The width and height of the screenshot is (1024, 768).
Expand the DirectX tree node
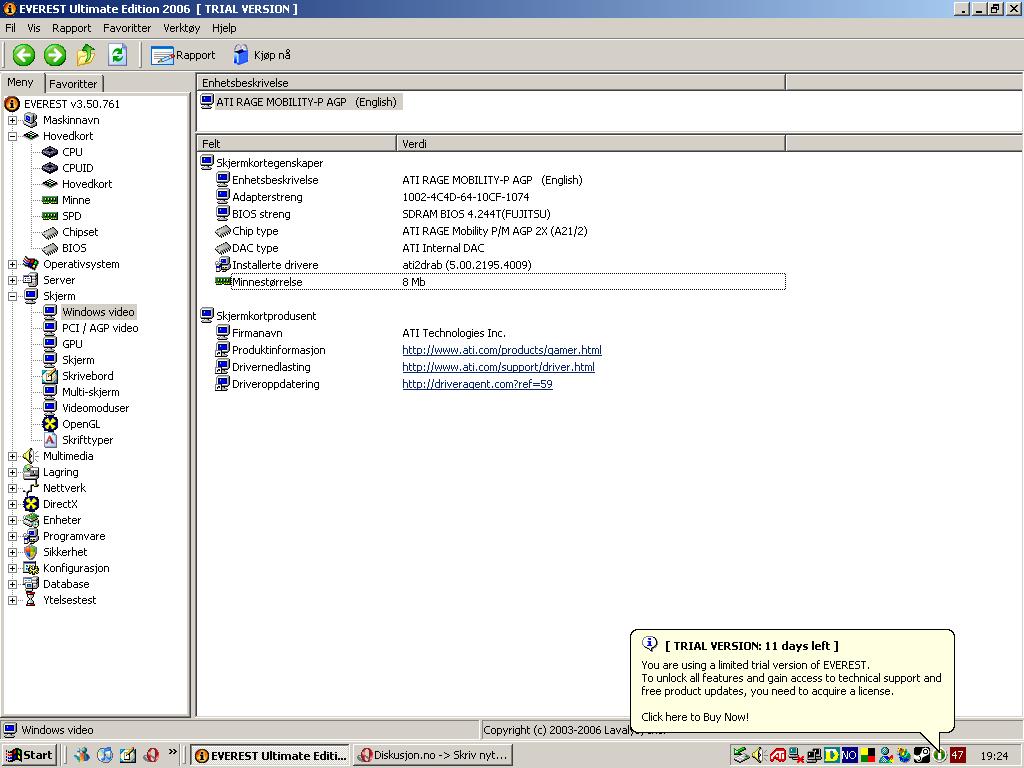12,504
